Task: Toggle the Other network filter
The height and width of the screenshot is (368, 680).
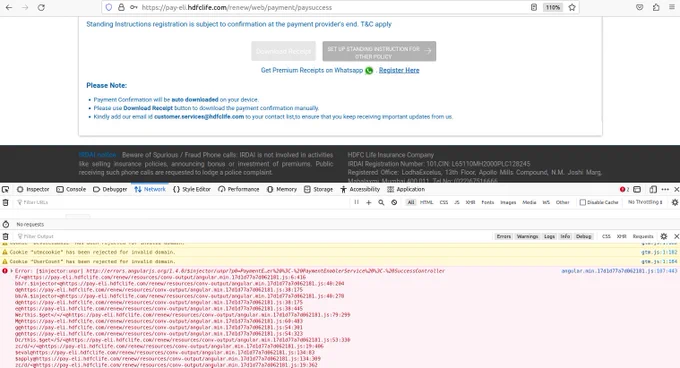Action: coord(562,202)
